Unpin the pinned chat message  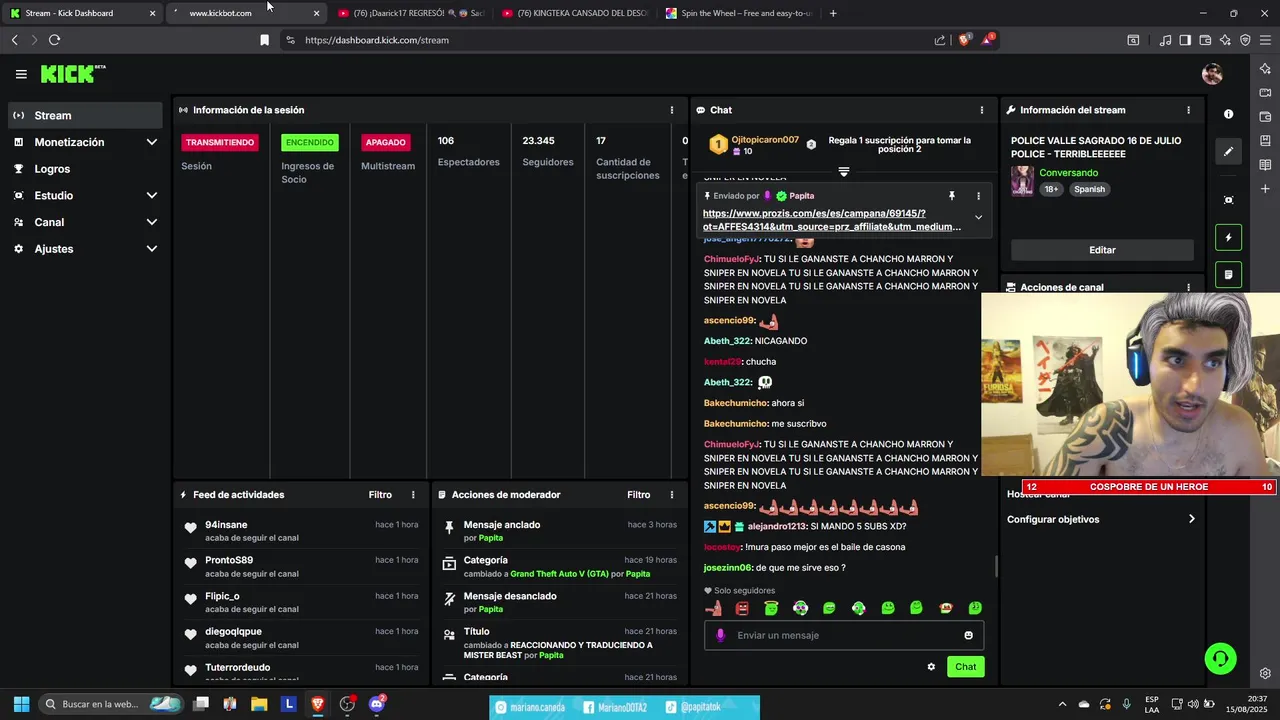952,196
